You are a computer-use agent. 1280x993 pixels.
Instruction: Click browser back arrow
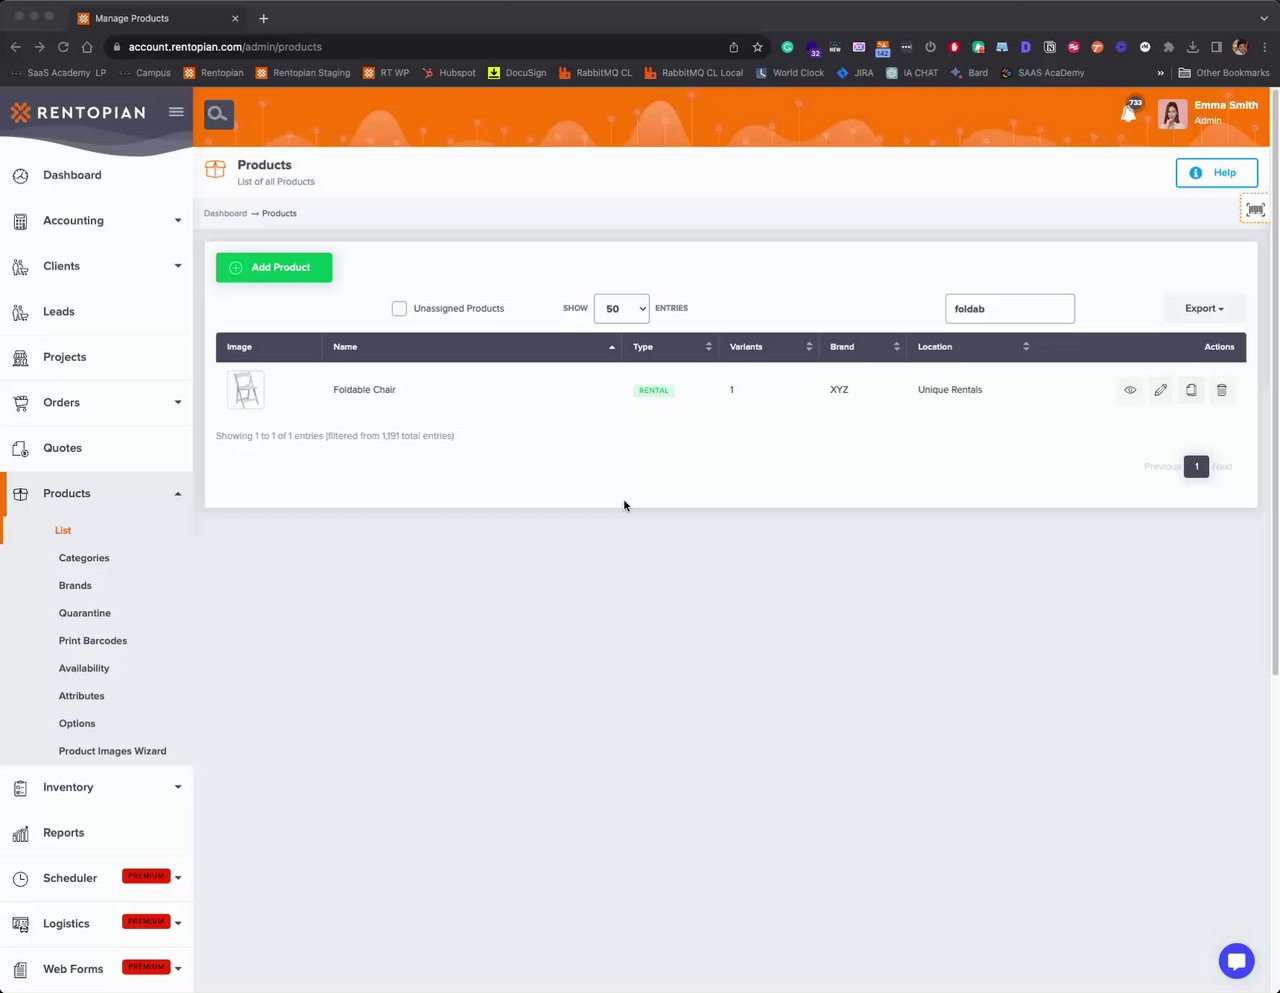tap(15, 47)
